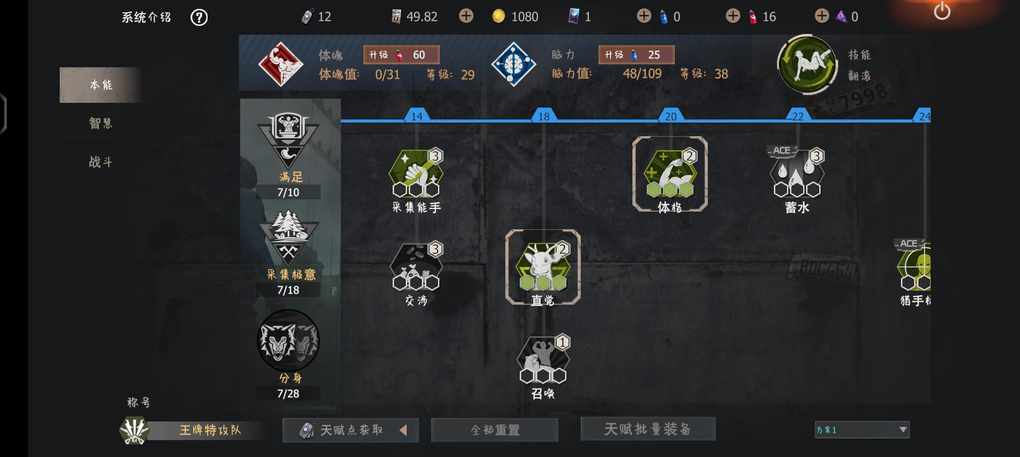The width and height of the screenshot is (1020, 457).
Task: Select the 召唤 talent icon
Action: [543, 359]
